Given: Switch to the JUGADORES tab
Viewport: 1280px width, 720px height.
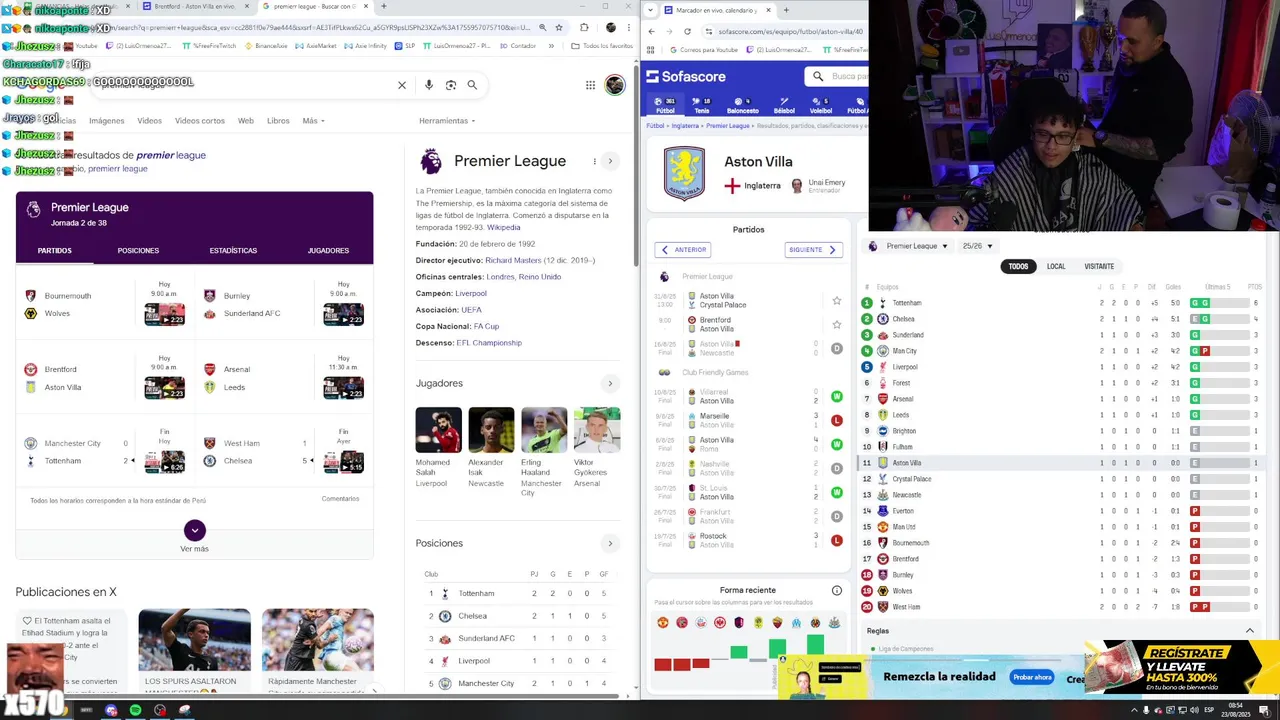Looking at the screenshot, I should point(328,251).
